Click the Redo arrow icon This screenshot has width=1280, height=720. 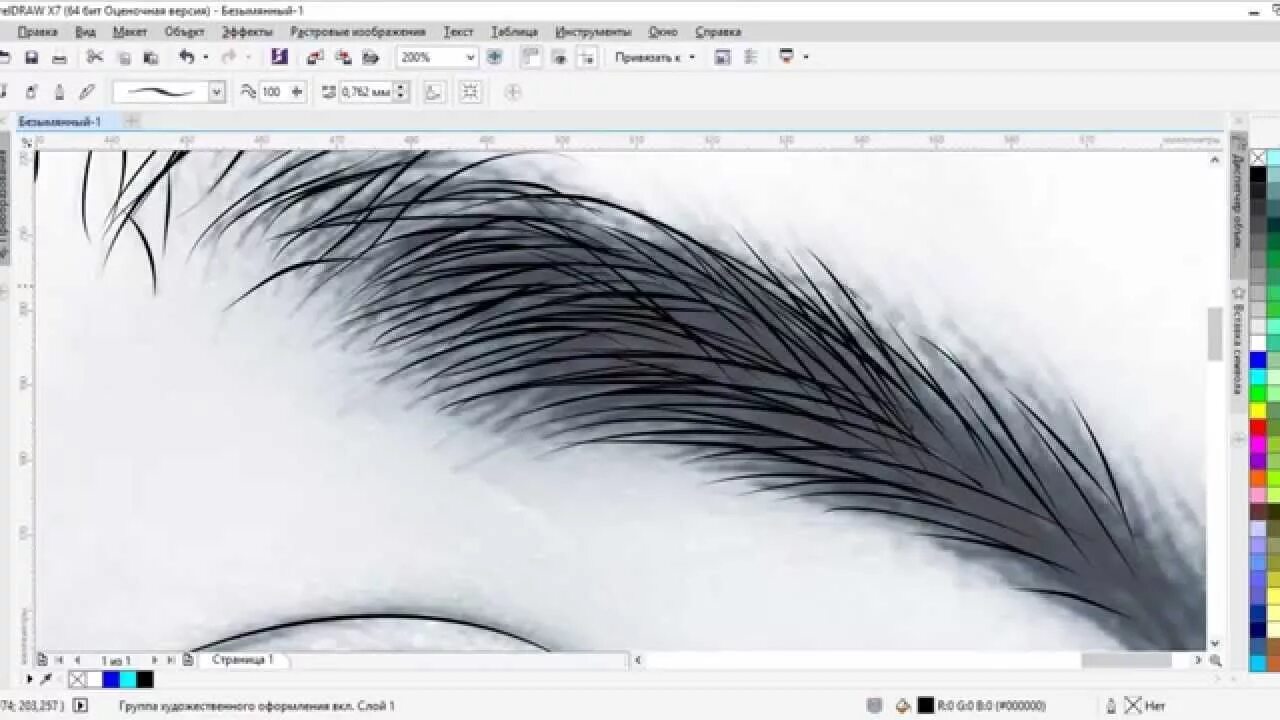point(229,57)
